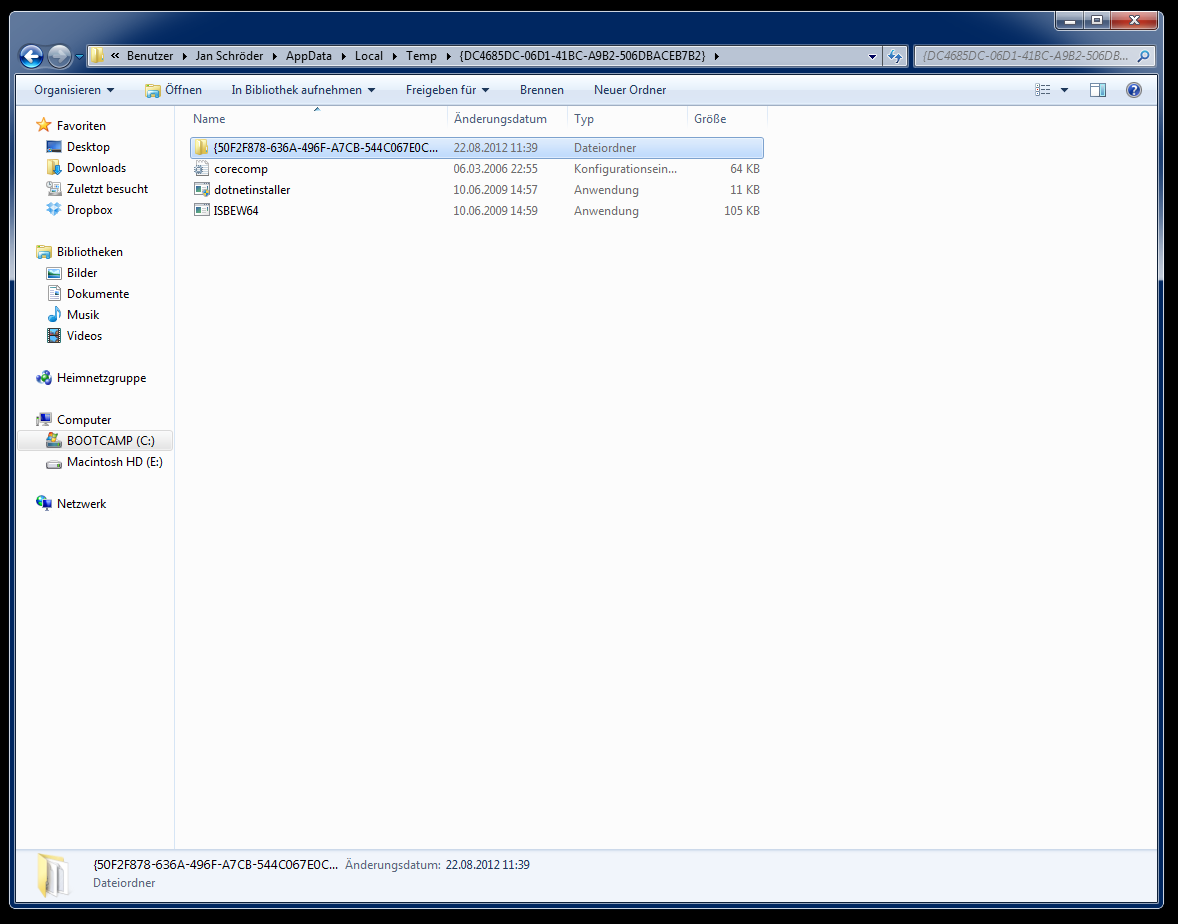The width and height of the screenshot is (1178, 924).
Task: Change the view with the view icon
Action: click(1043, 89)
